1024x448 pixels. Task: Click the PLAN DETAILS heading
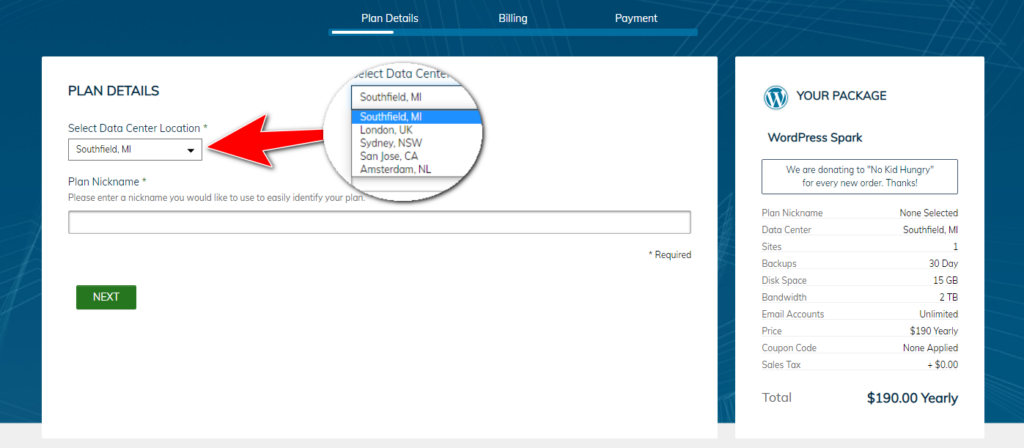coord(114,91)
